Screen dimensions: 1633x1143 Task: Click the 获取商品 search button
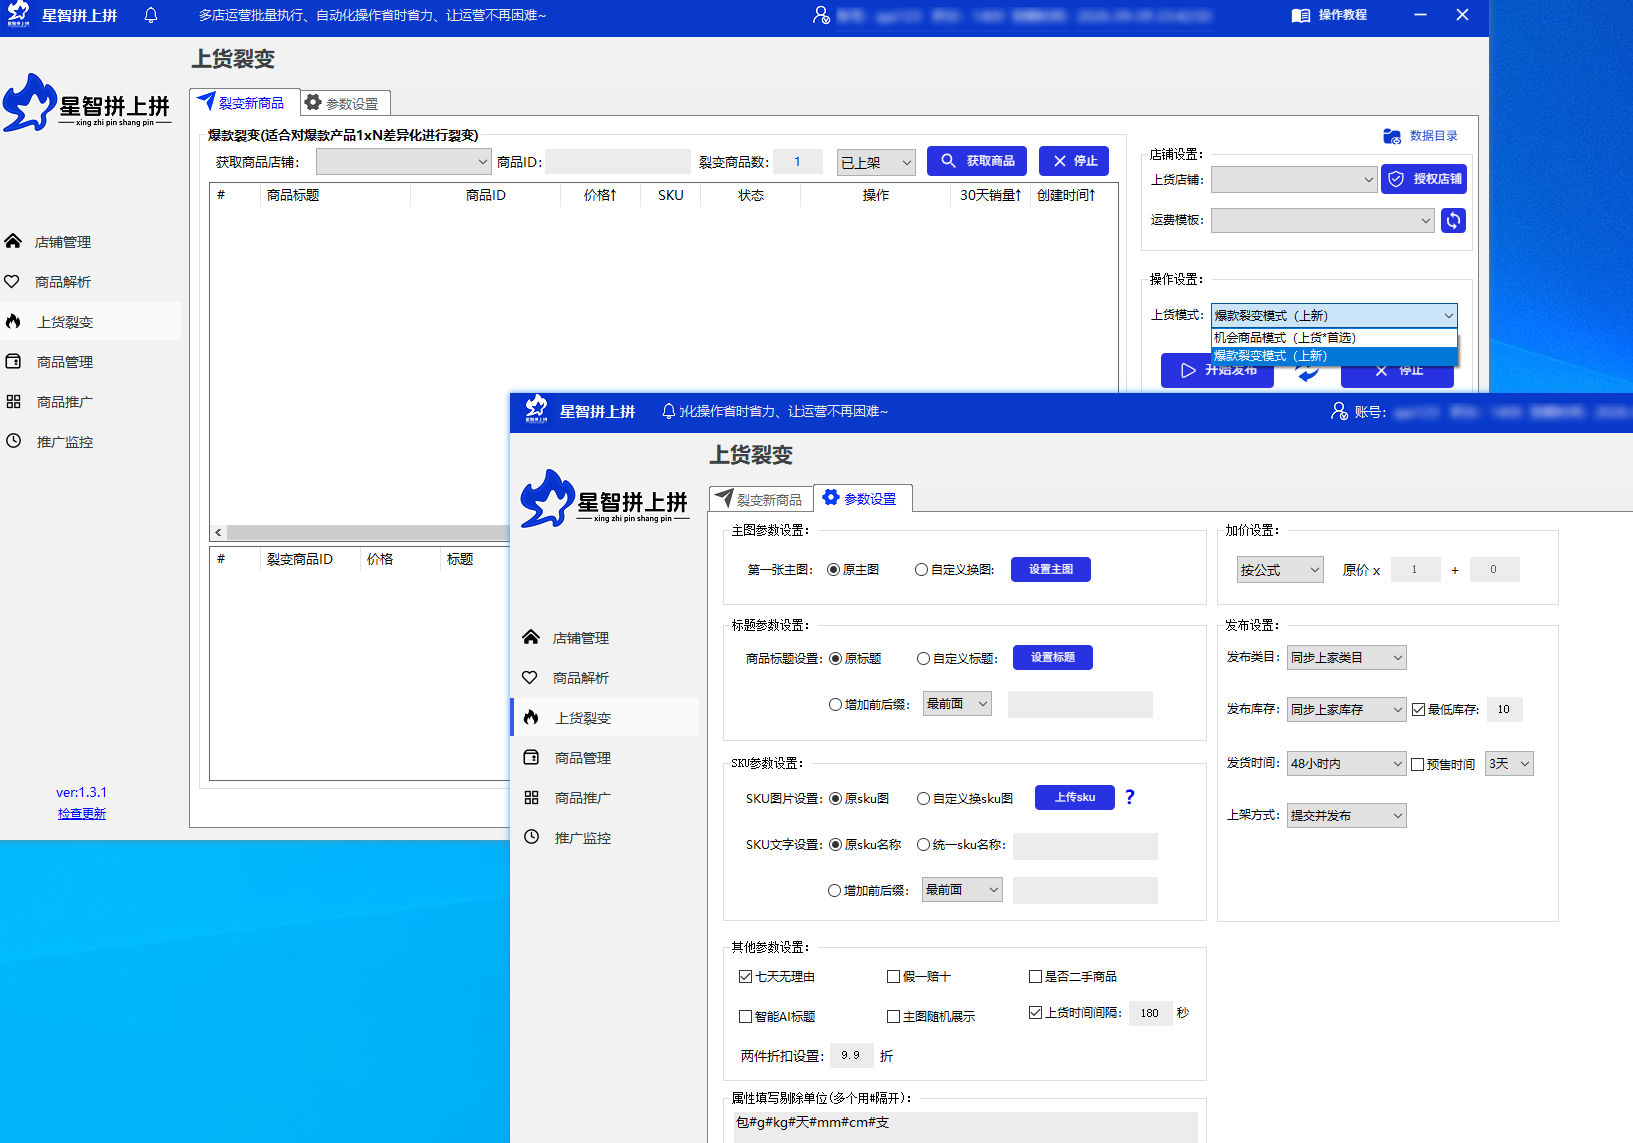point(977,161)
